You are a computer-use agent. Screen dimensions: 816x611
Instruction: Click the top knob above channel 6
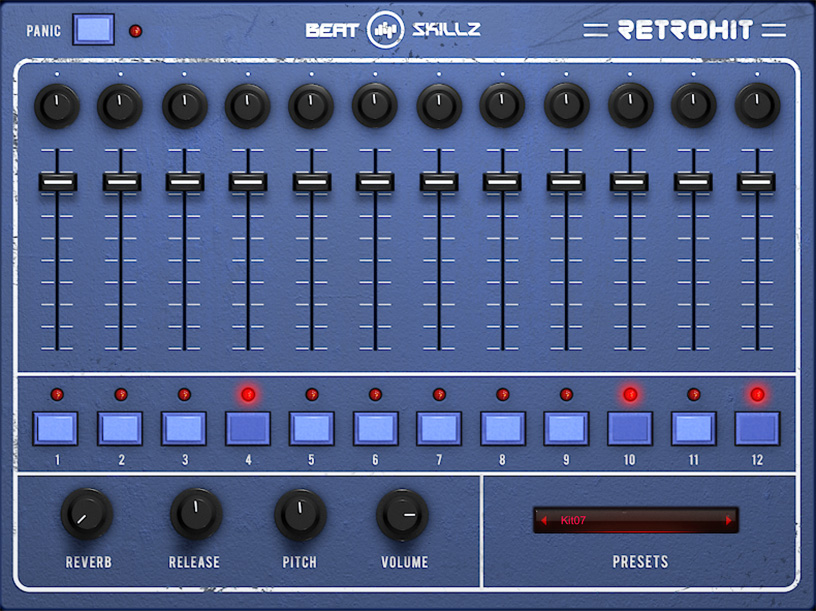[x=375, y=106]
